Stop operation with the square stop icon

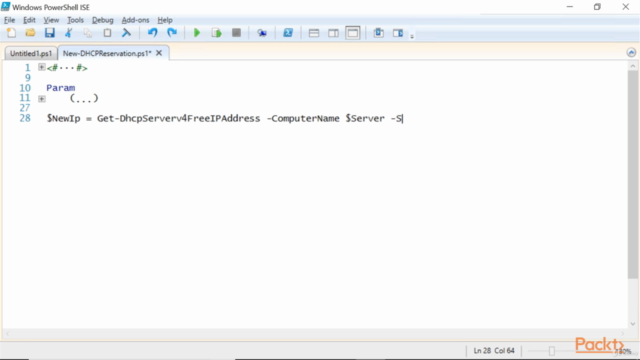[236, 33]
